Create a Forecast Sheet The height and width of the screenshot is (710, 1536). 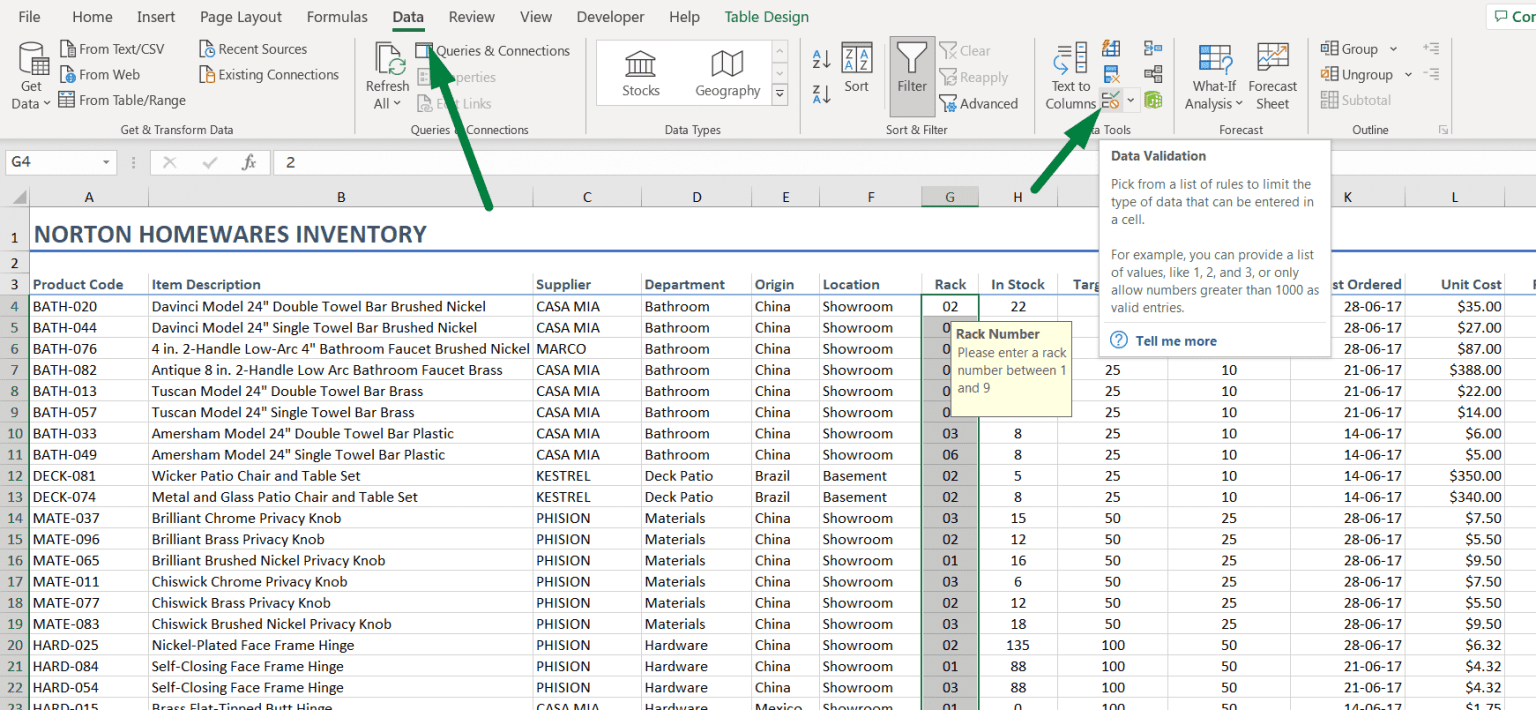point(1272,76)
